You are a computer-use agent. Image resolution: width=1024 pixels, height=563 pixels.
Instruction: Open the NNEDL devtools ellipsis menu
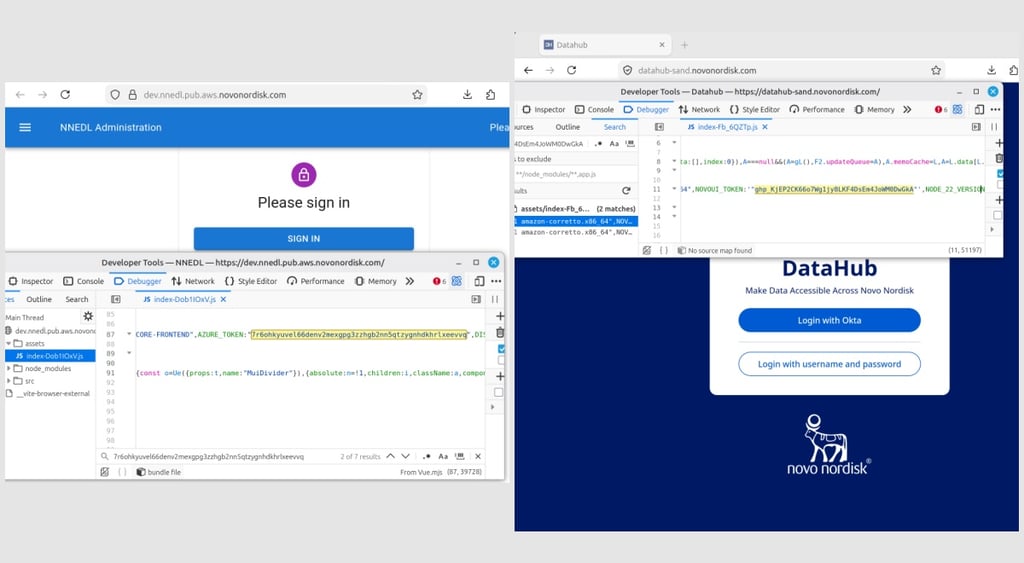[496, 281]
